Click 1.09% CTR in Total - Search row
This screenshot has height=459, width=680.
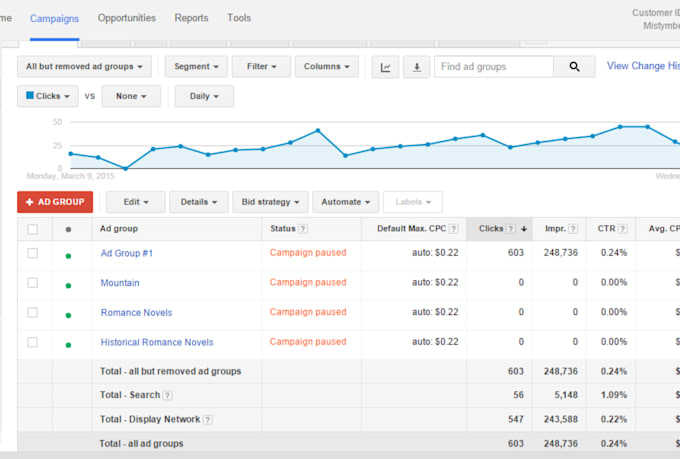click(x=614, y=395)
